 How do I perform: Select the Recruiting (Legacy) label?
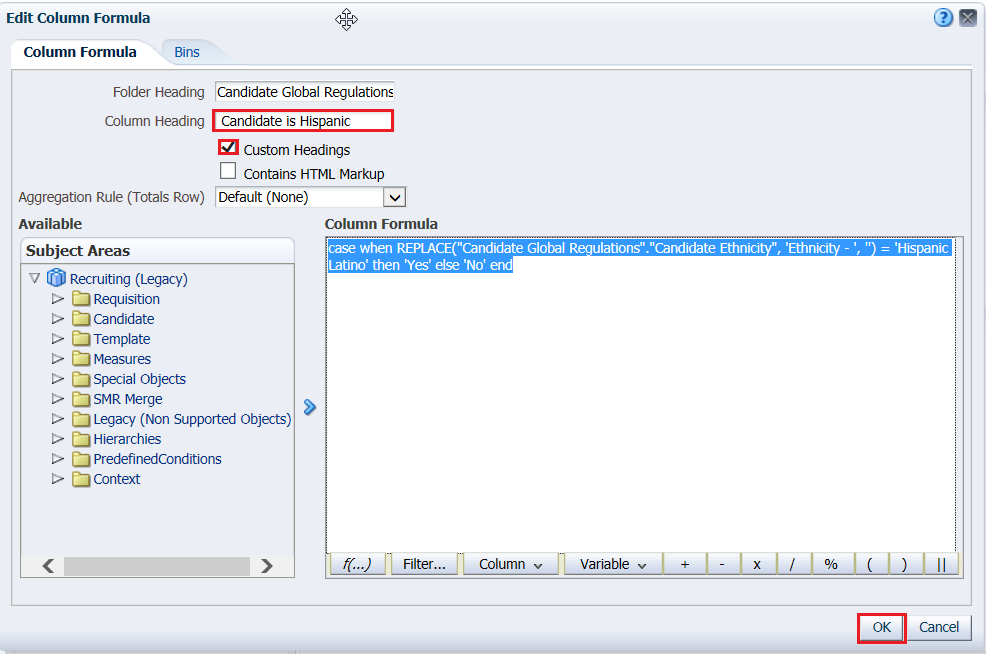tap(128, 279)
